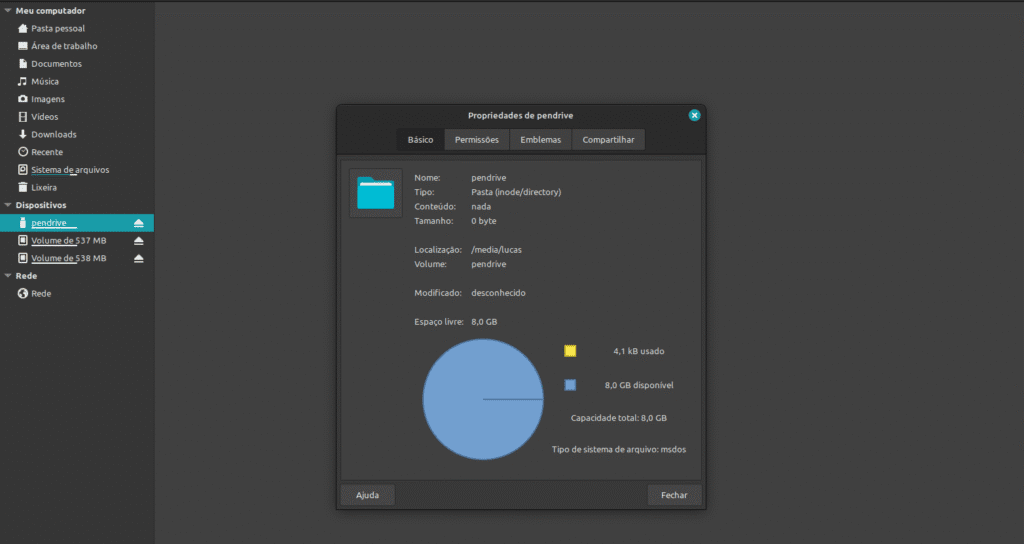Viewport: 1024px width, 544px height.
Task: Switch to the Permissões tab
Action: pyautogui.click(x=476, y=140)
